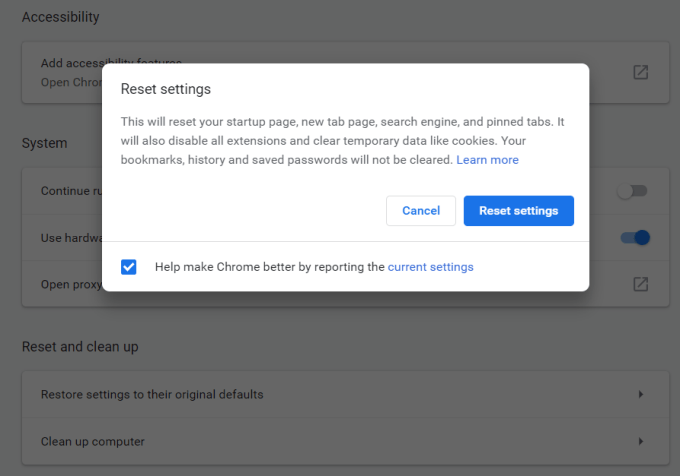View the current settings link
This screenshot has height=476, width=680.
click(430, 267)
